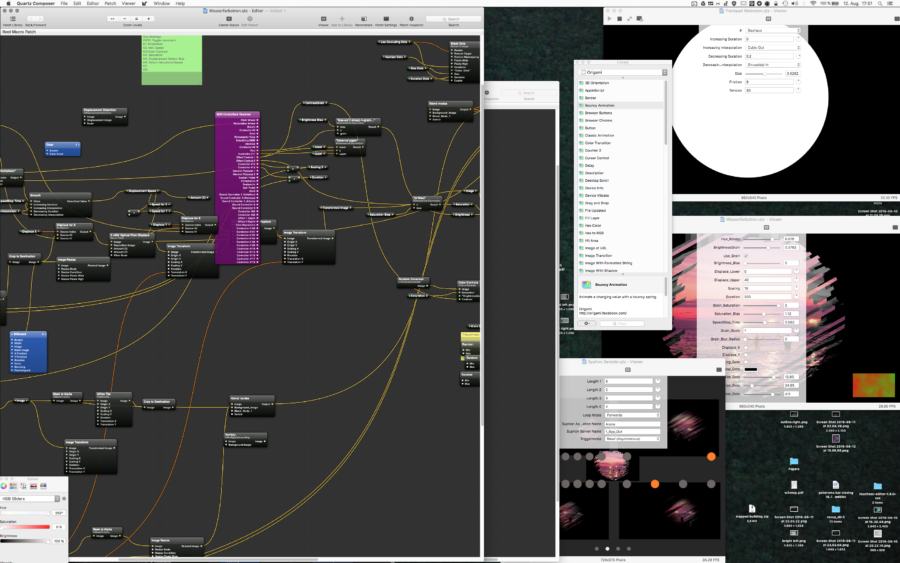
Task: Click the Syphon Server Name field
Action: pos(632,431)
